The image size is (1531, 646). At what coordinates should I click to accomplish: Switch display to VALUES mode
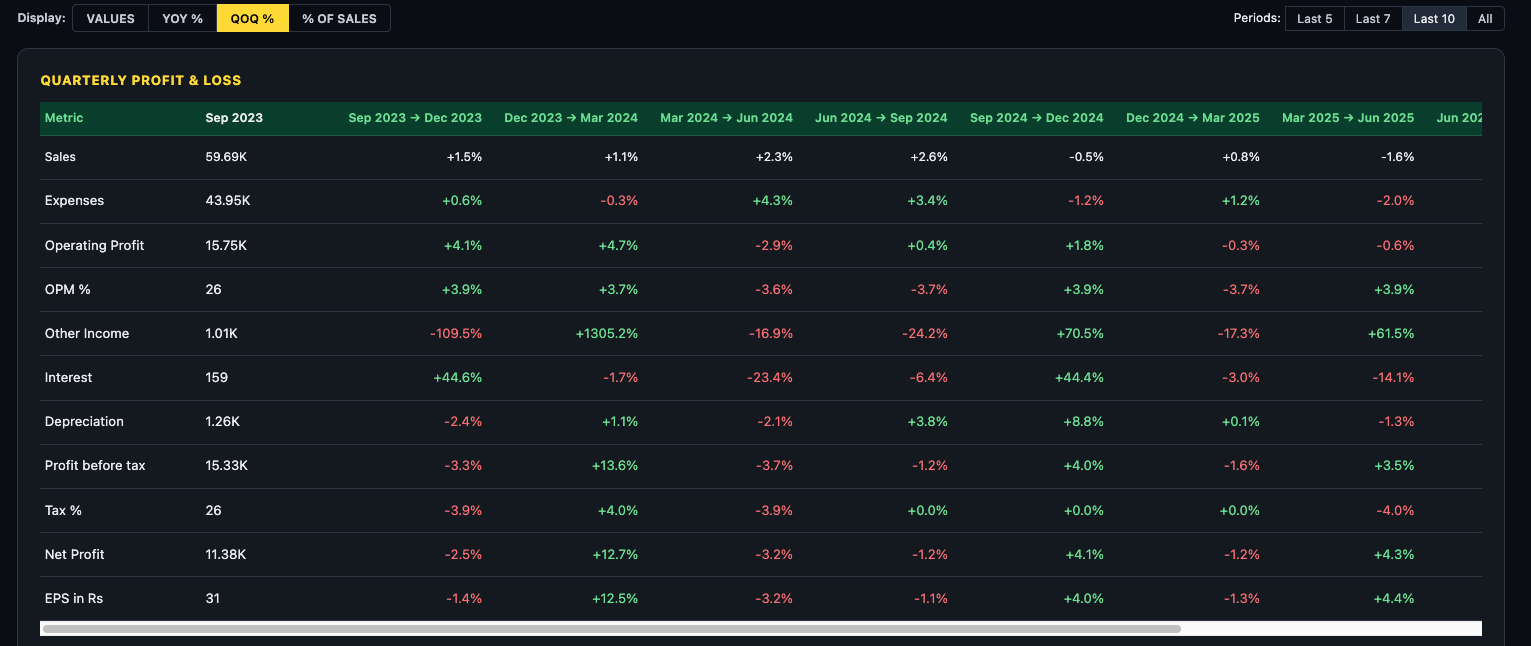point(109,17)
